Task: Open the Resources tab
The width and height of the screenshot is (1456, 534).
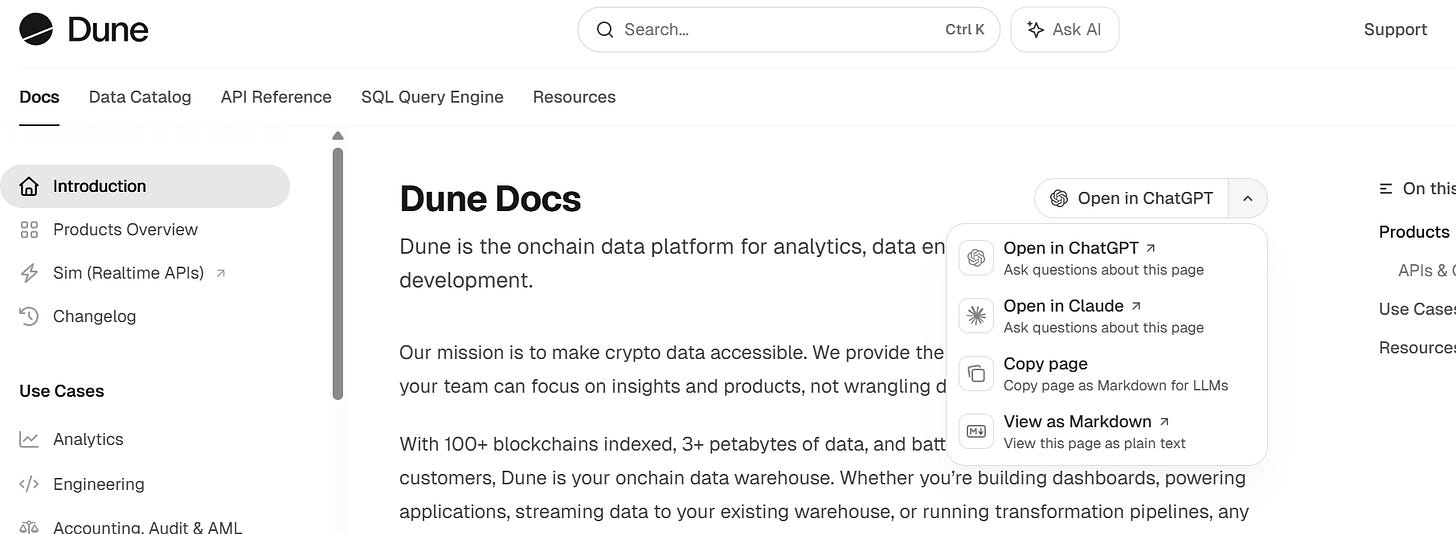Action: tap(574, 97)
